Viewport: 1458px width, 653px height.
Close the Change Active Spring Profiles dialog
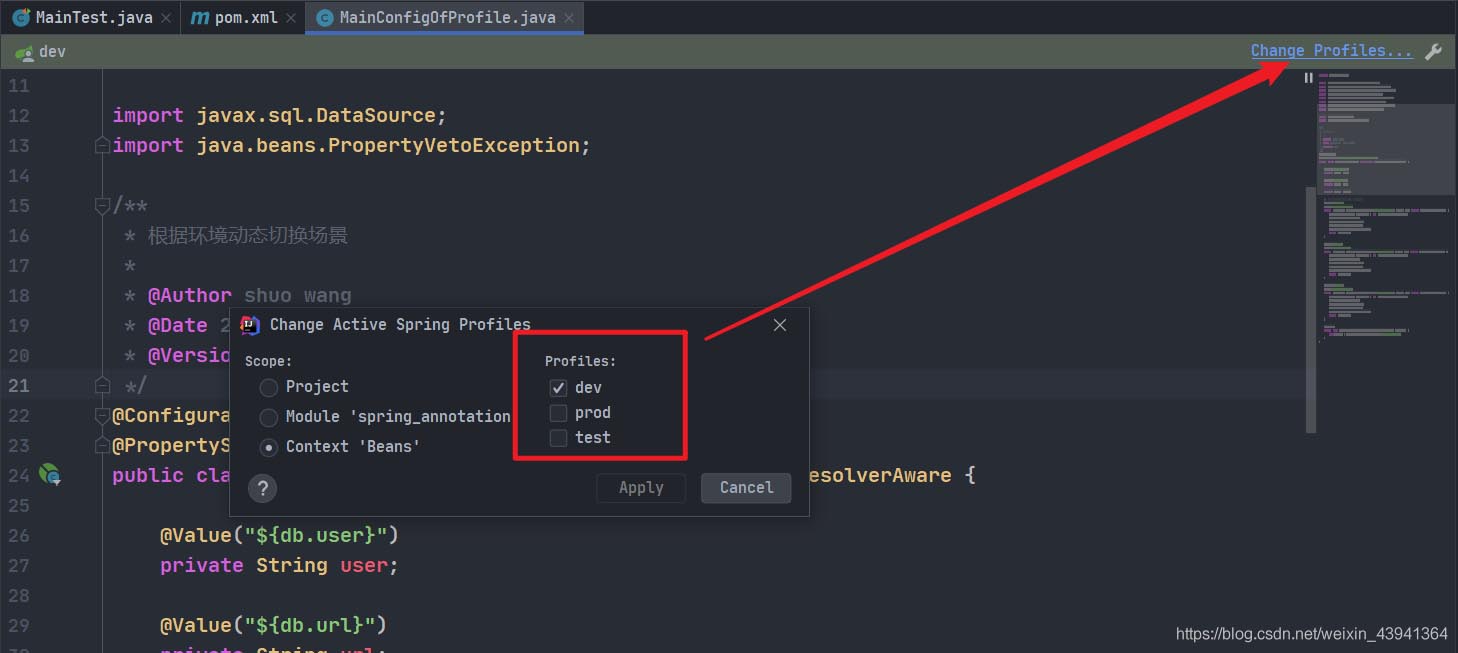click(x=780, y=325)
